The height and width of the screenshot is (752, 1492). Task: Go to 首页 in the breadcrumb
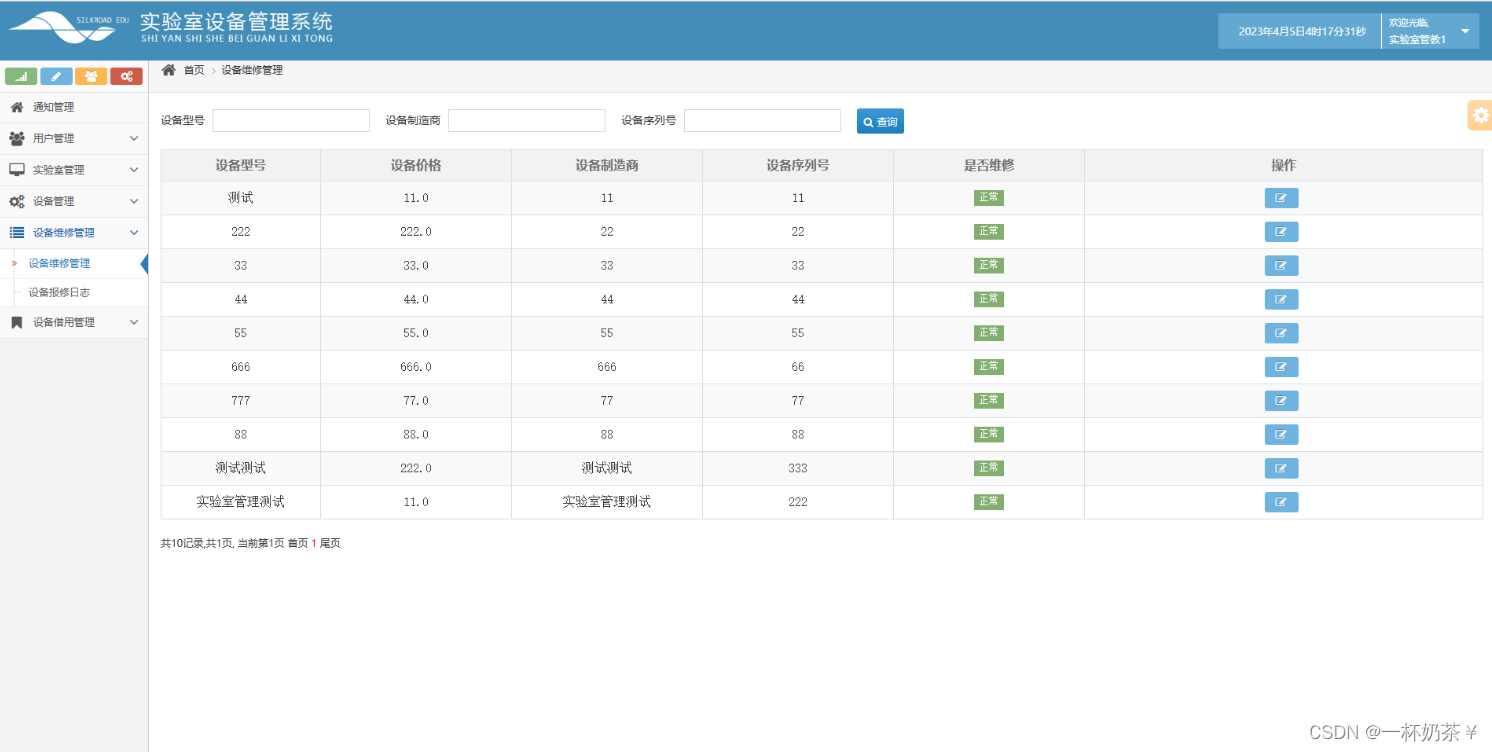click(194, 70)
